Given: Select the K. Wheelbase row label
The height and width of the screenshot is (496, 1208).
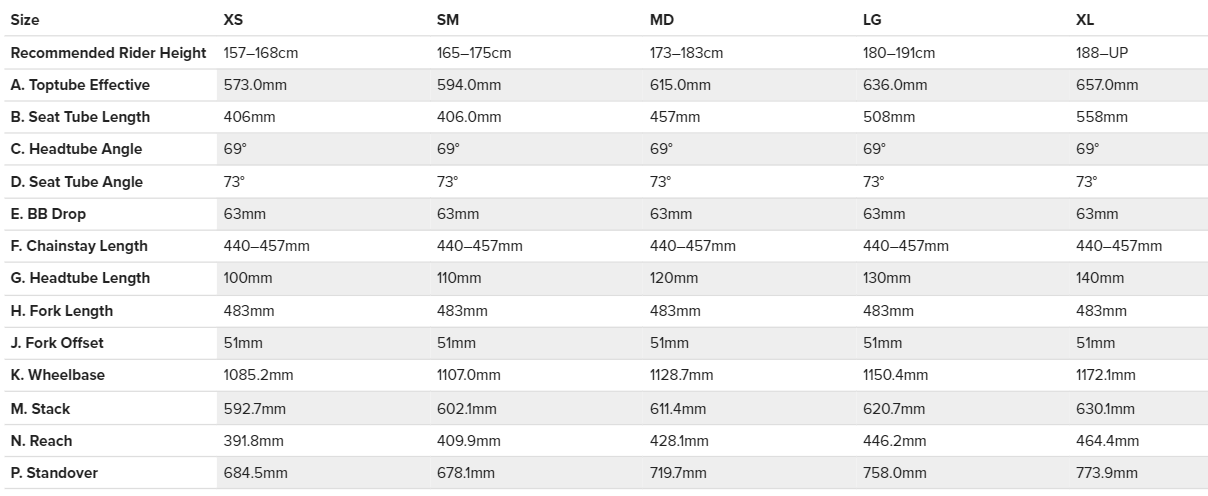Looking at the screenshot, I should tap(58, 375).
